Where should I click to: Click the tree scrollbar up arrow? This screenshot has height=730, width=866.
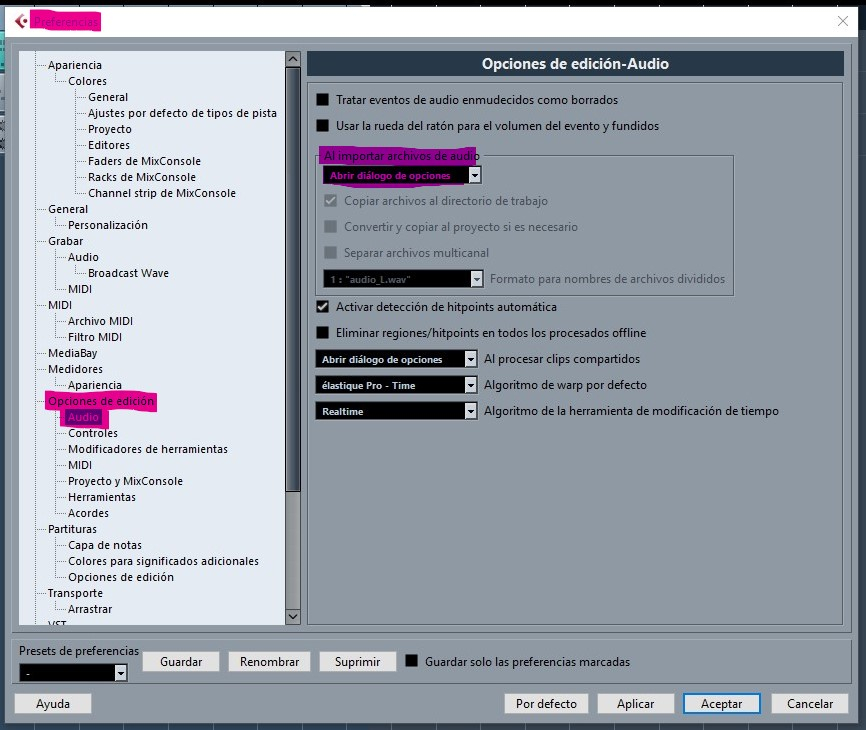(293, 59)
